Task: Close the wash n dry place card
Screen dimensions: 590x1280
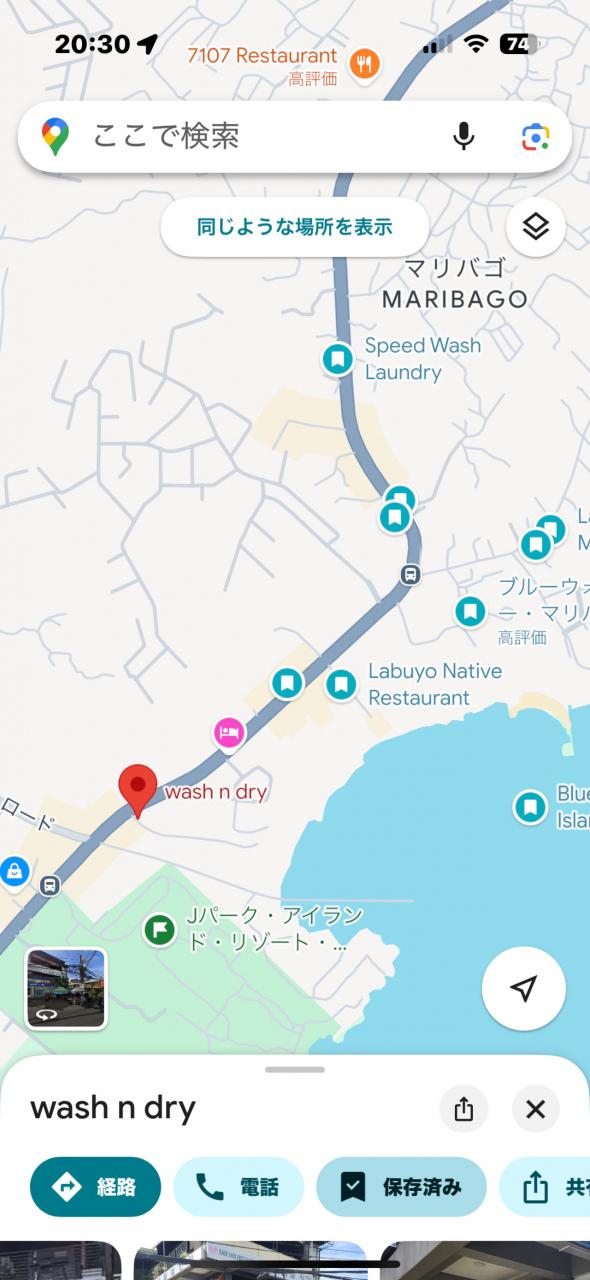Action: pos(536,1109)
